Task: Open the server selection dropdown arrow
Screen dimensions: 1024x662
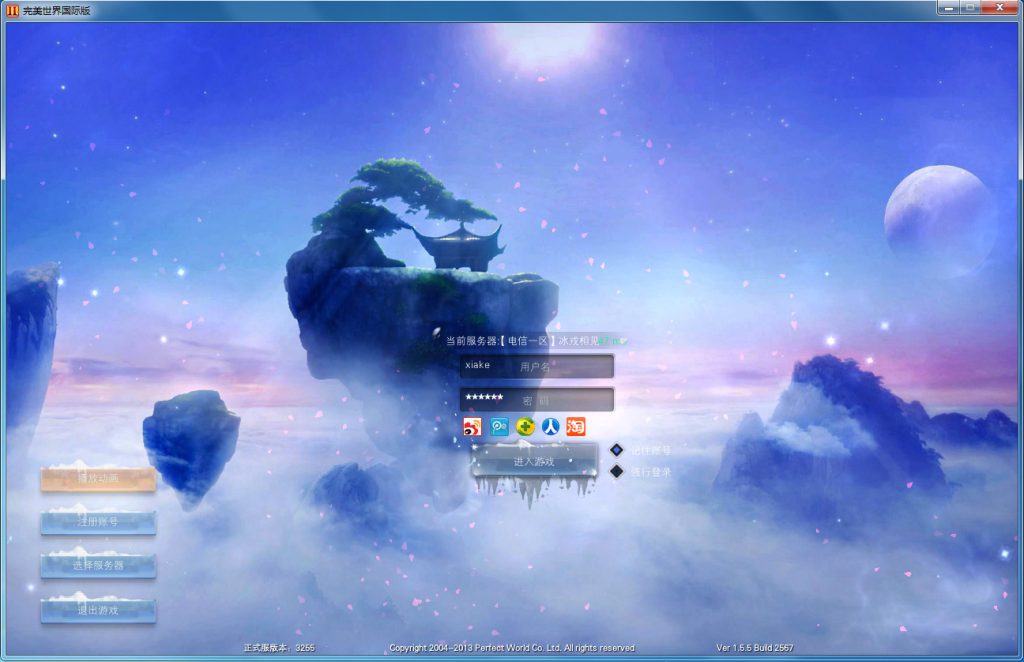Action: 624,339
